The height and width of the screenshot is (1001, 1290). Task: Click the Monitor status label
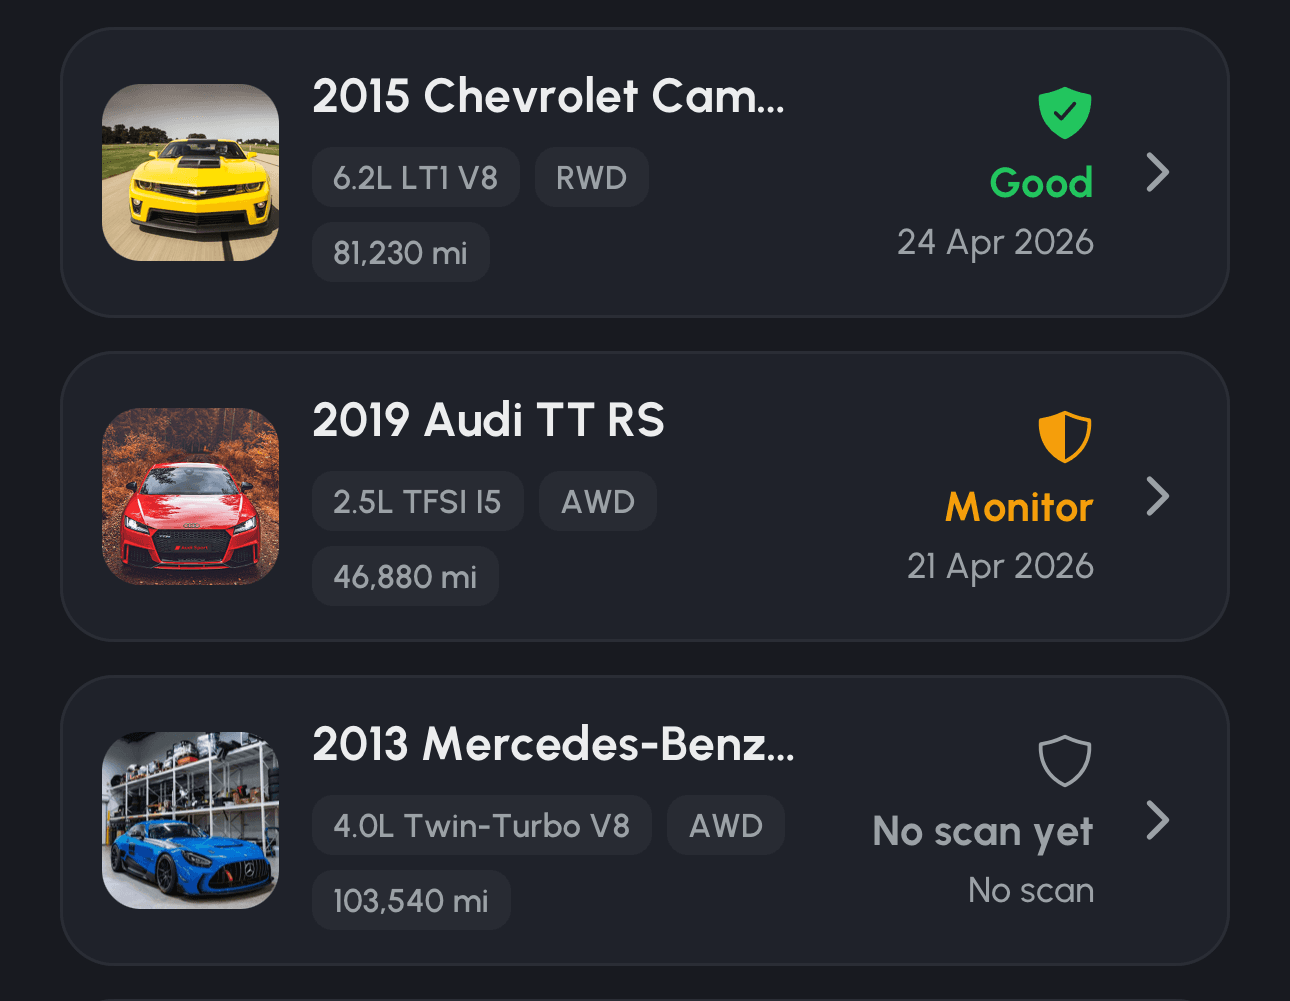pos(1019,507)
